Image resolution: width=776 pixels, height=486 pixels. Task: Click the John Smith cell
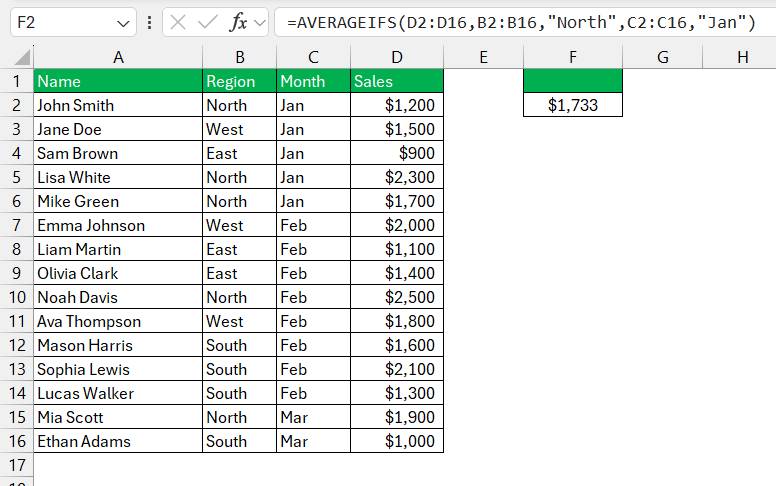tap(118, 105)
